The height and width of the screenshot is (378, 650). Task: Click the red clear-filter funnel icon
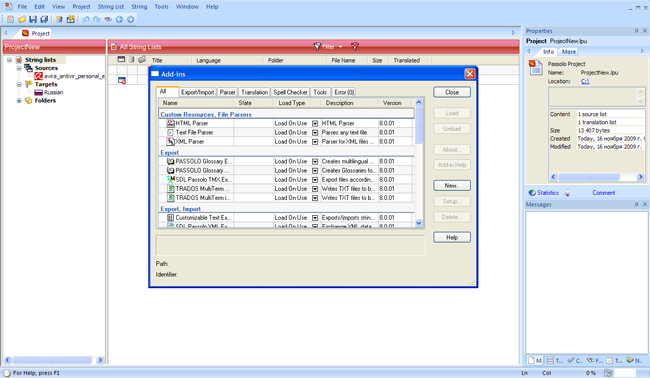[x=354, y=46]
